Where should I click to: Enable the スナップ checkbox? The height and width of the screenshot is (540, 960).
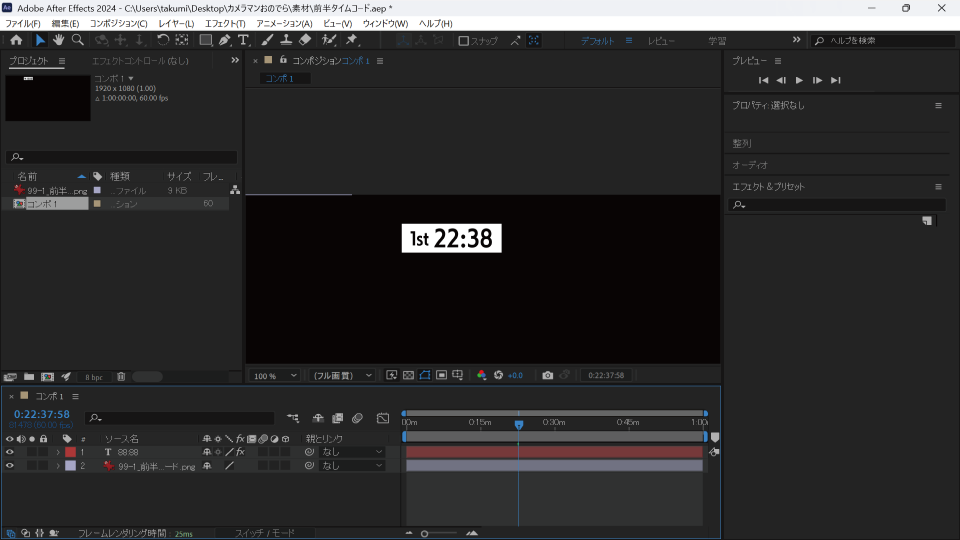[464, 41]
